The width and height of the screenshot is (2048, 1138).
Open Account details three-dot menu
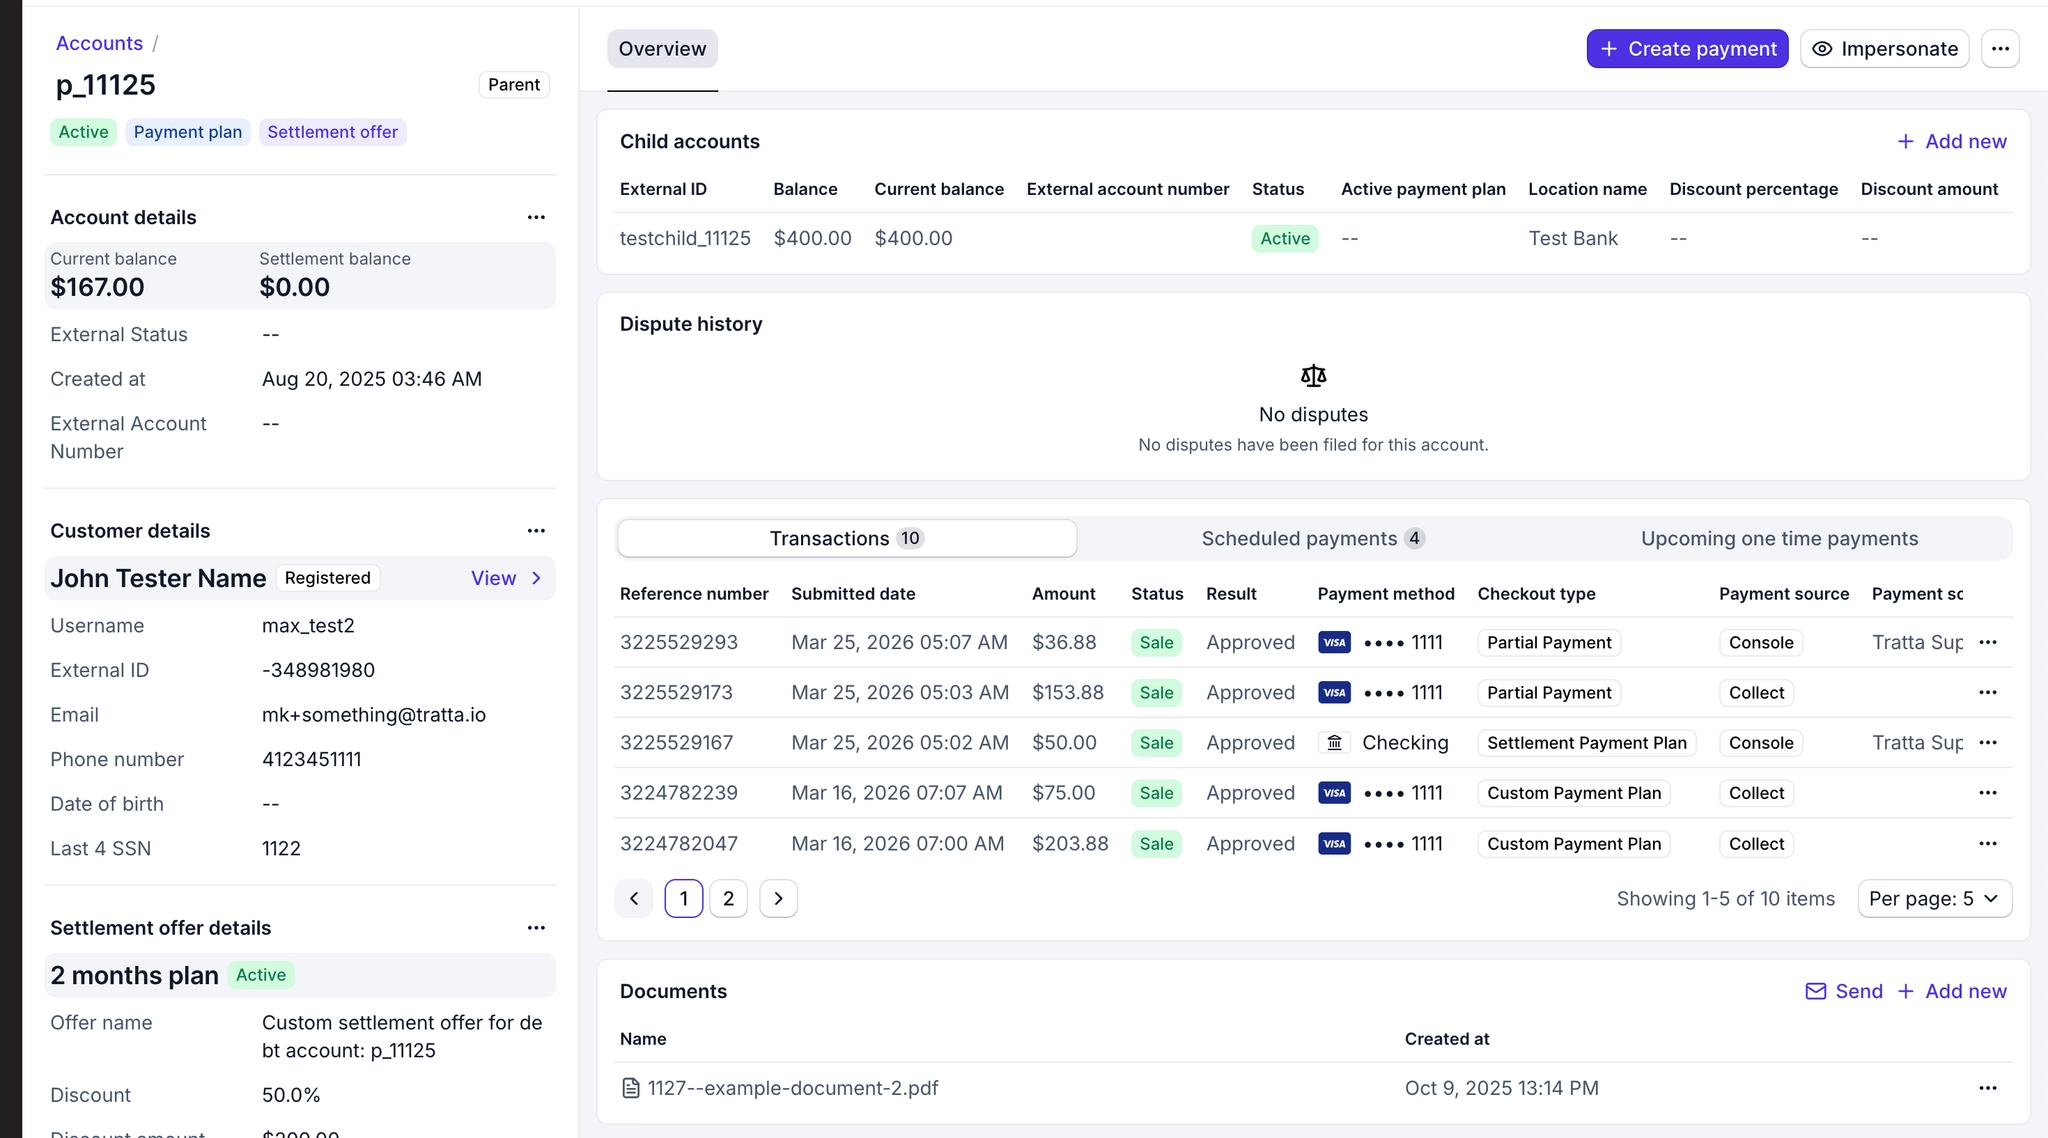point(536,217)
